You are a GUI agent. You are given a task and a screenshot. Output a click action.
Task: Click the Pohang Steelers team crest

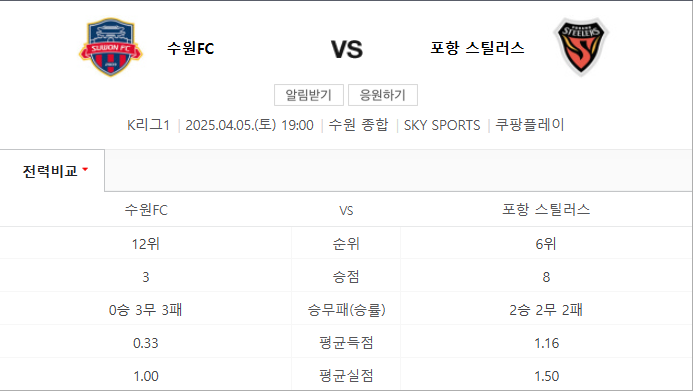click(x=581, y=47)
